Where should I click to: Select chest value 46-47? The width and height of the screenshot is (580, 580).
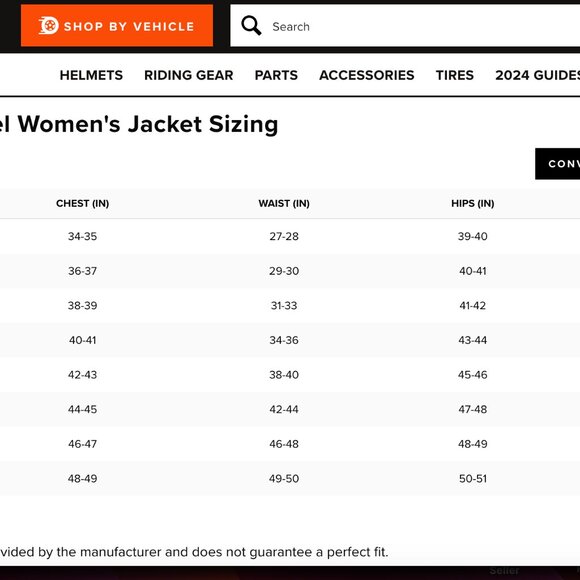82,444
